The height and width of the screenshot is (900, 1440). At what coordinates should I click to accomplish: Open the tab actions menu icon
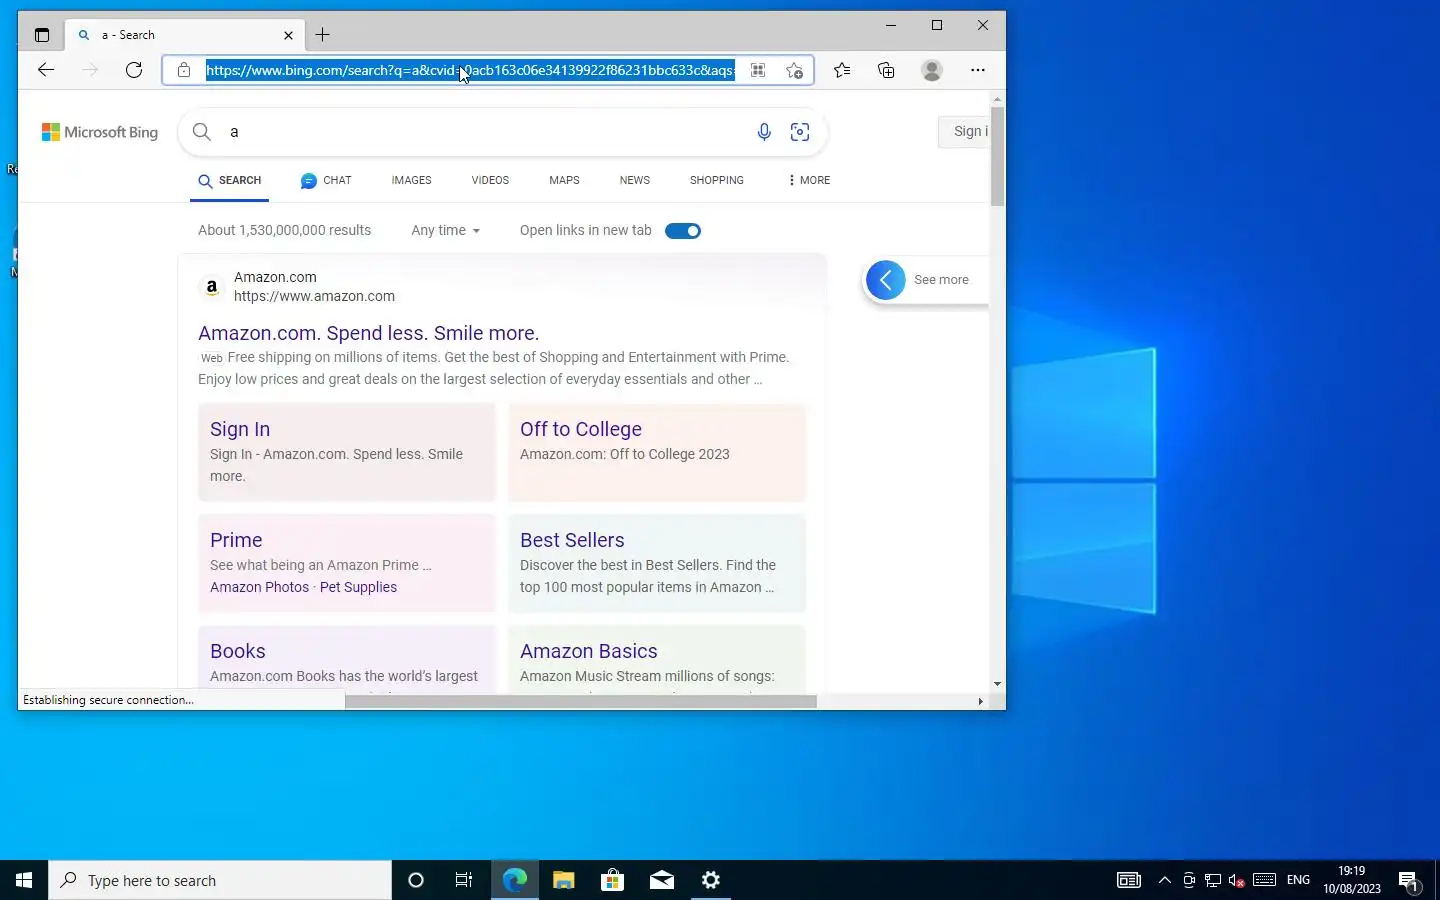(42, 35)
